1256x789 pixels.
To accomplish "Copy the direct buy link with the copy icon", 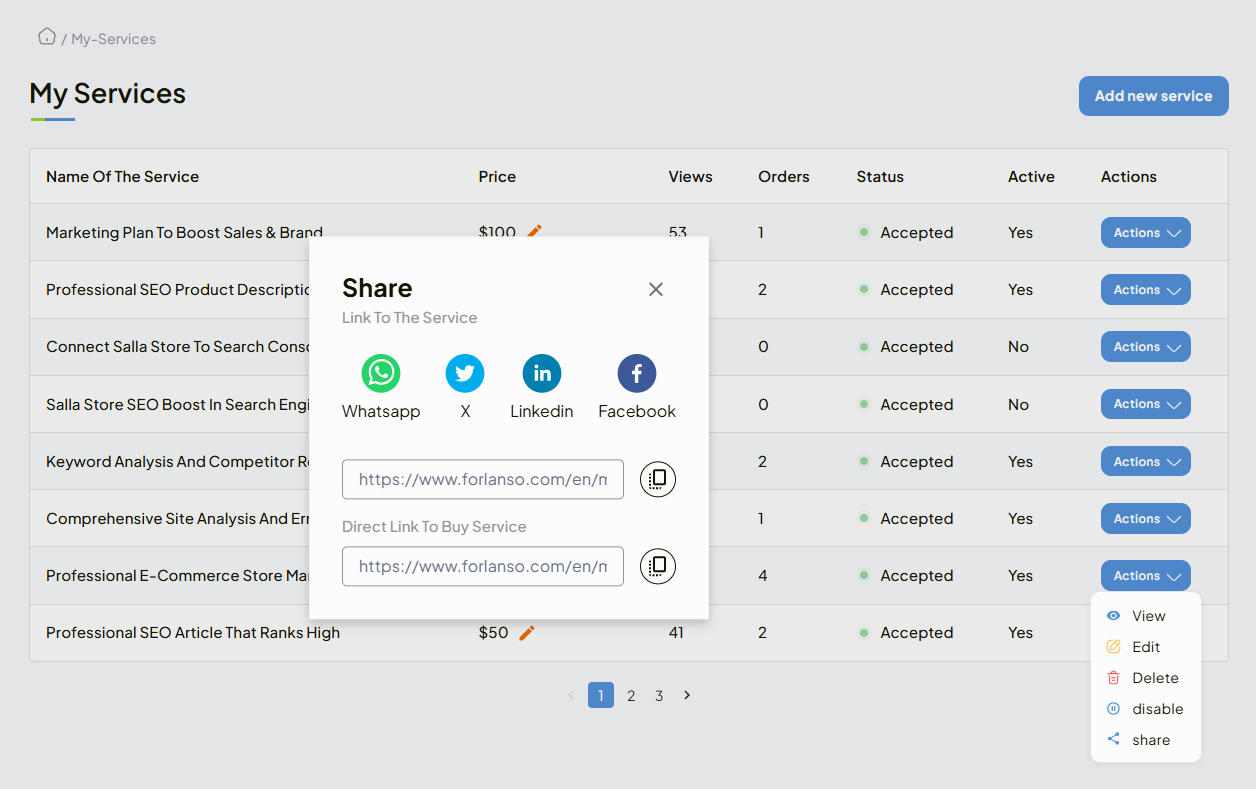I will coord(657,566).
